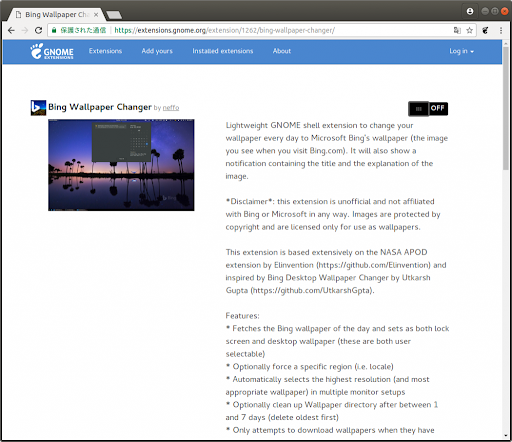Click the extension screenshot thumbnail

pyautogui.click(x=121, y=165)
